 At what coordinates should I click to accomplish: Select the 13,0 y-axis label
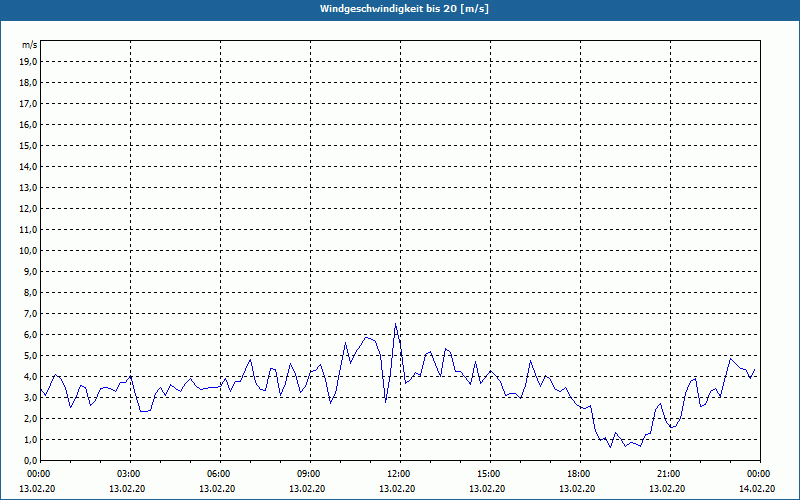click(28, 188)
